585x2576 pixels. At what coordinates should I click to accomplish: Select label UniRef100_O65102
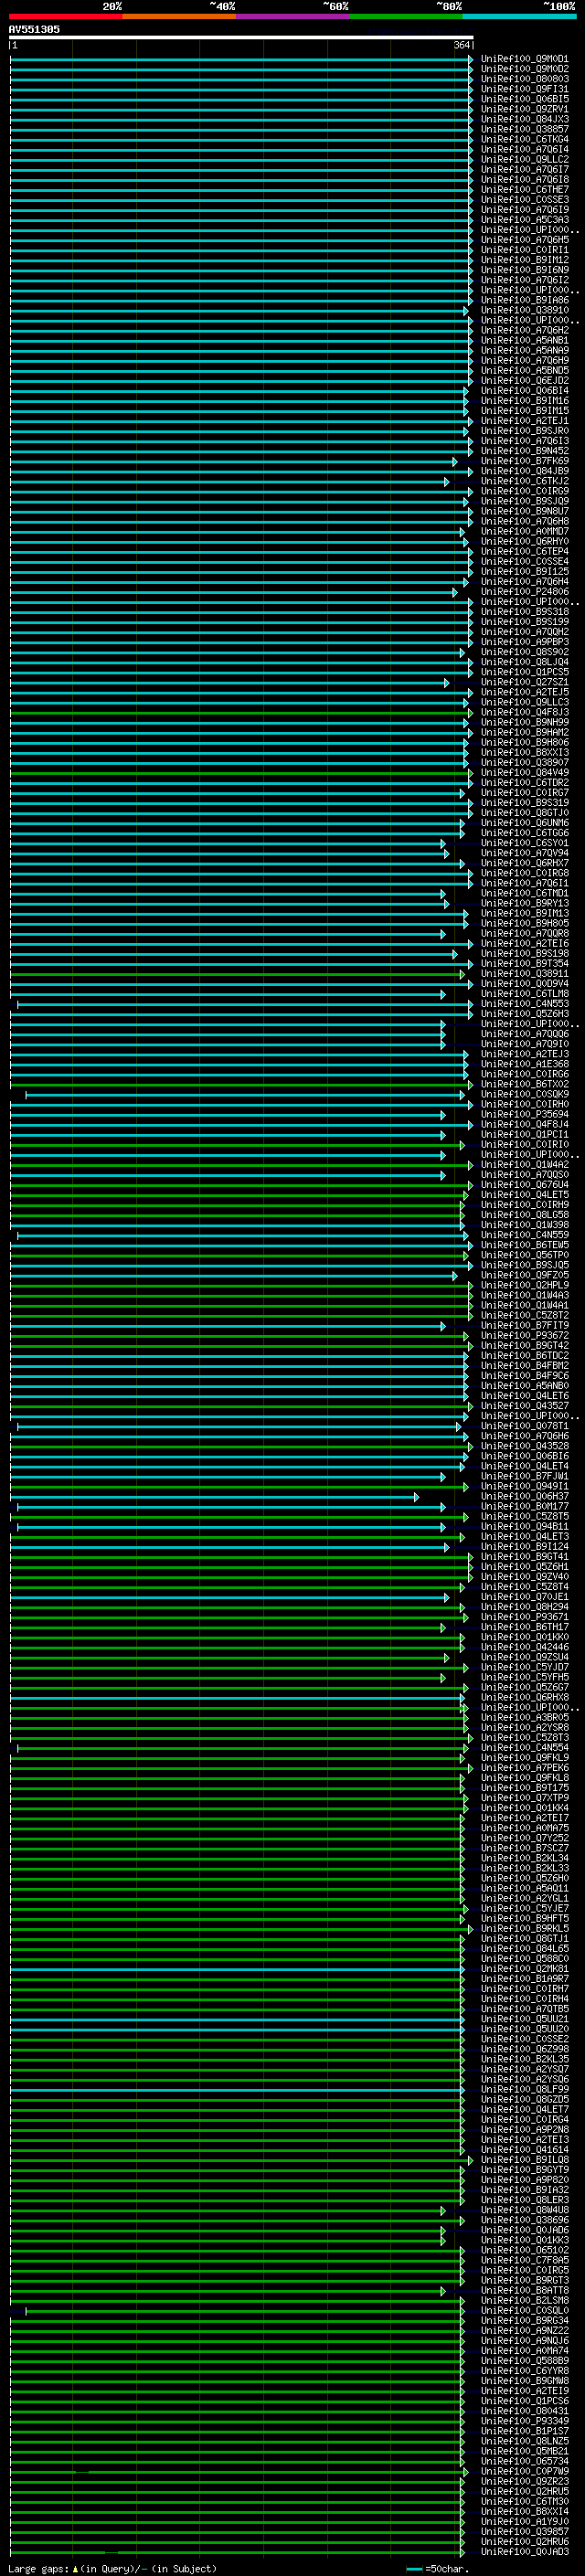pos(525,2250)
